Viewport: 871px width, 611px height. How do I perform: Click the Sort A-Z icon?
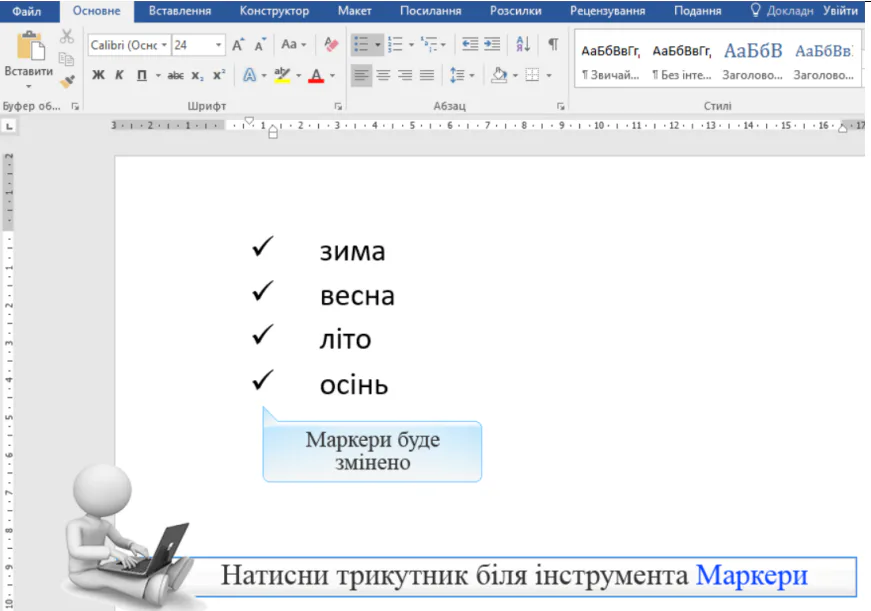(523, 45)
